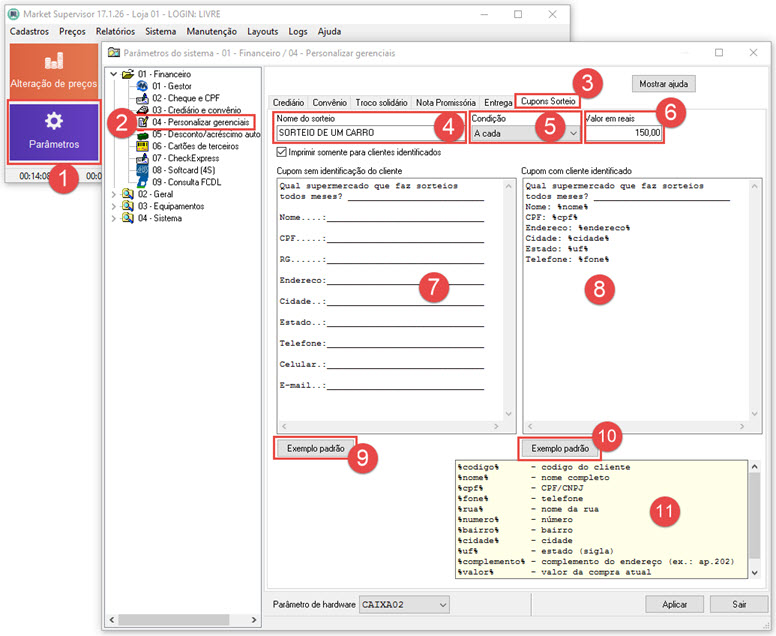The image size is (776, 636).
Task: Click the Valor em reais field
Action: pyautogui.click(x=624, y=133)
